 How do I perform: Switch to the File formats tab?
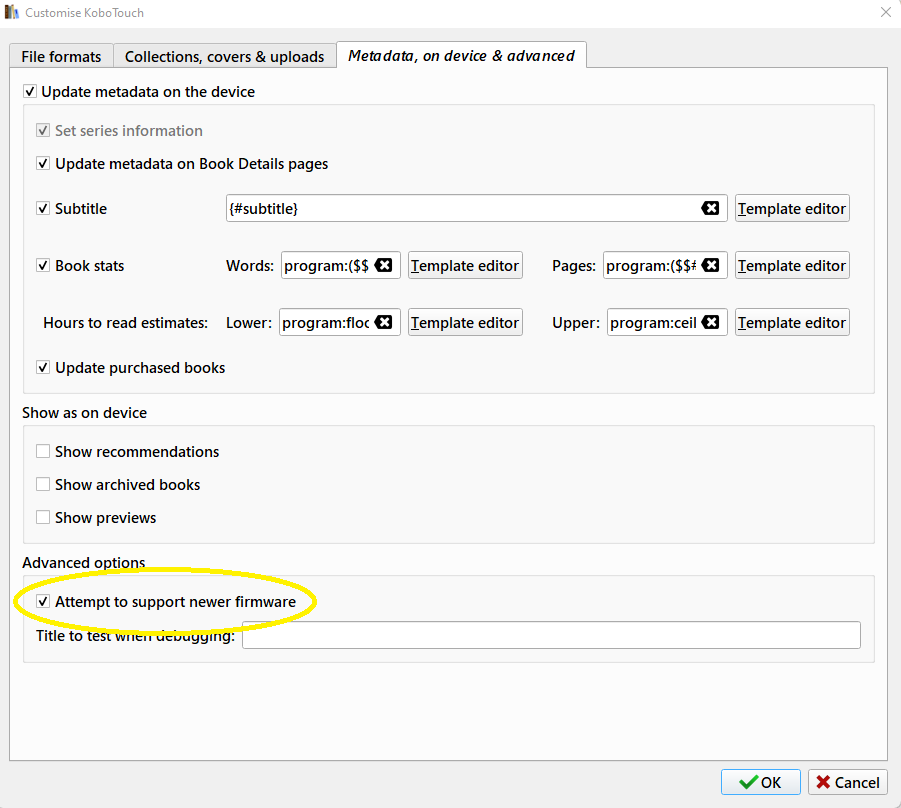(61, 56)
